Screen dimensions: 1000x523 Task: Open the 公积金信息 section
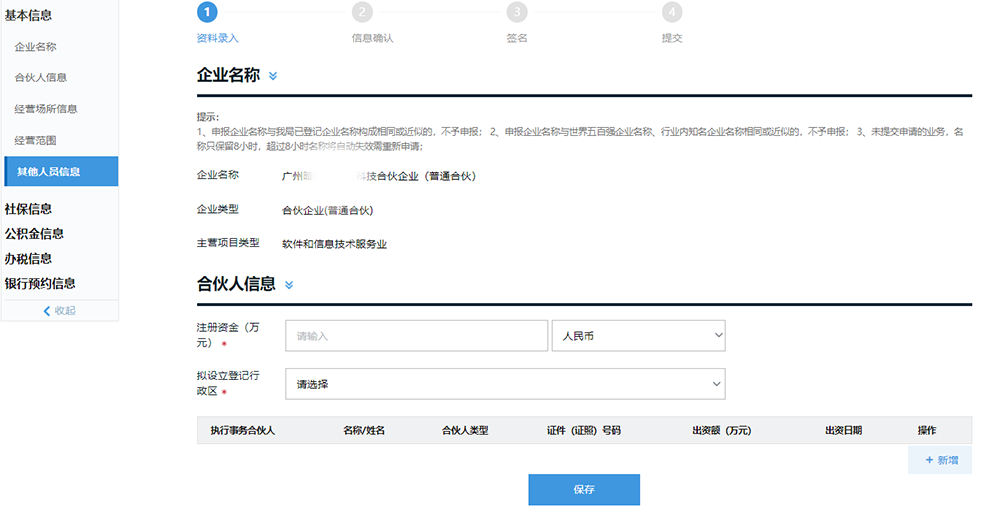coord(34,233)
